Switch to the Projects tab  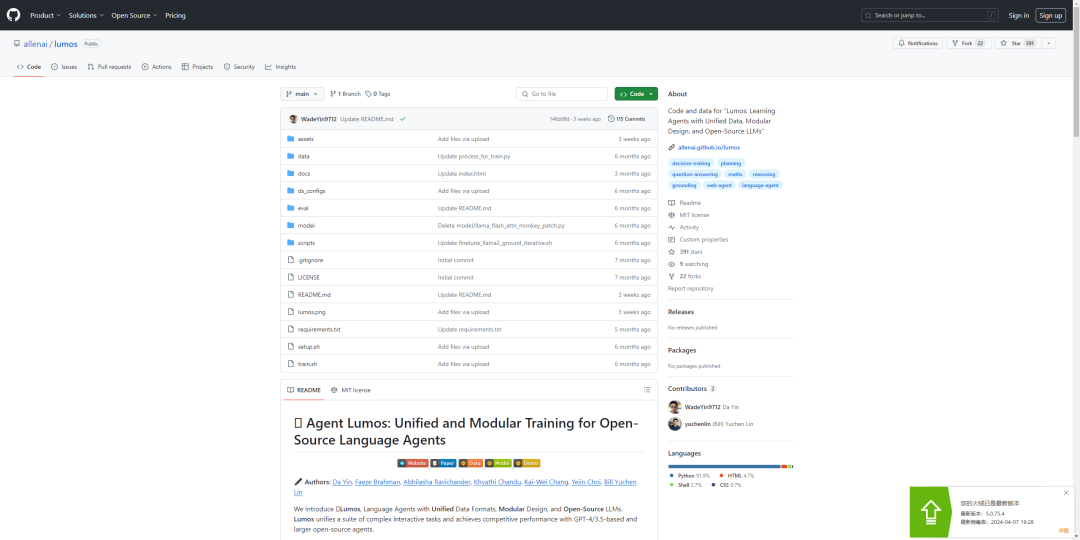tap(197, 67)
